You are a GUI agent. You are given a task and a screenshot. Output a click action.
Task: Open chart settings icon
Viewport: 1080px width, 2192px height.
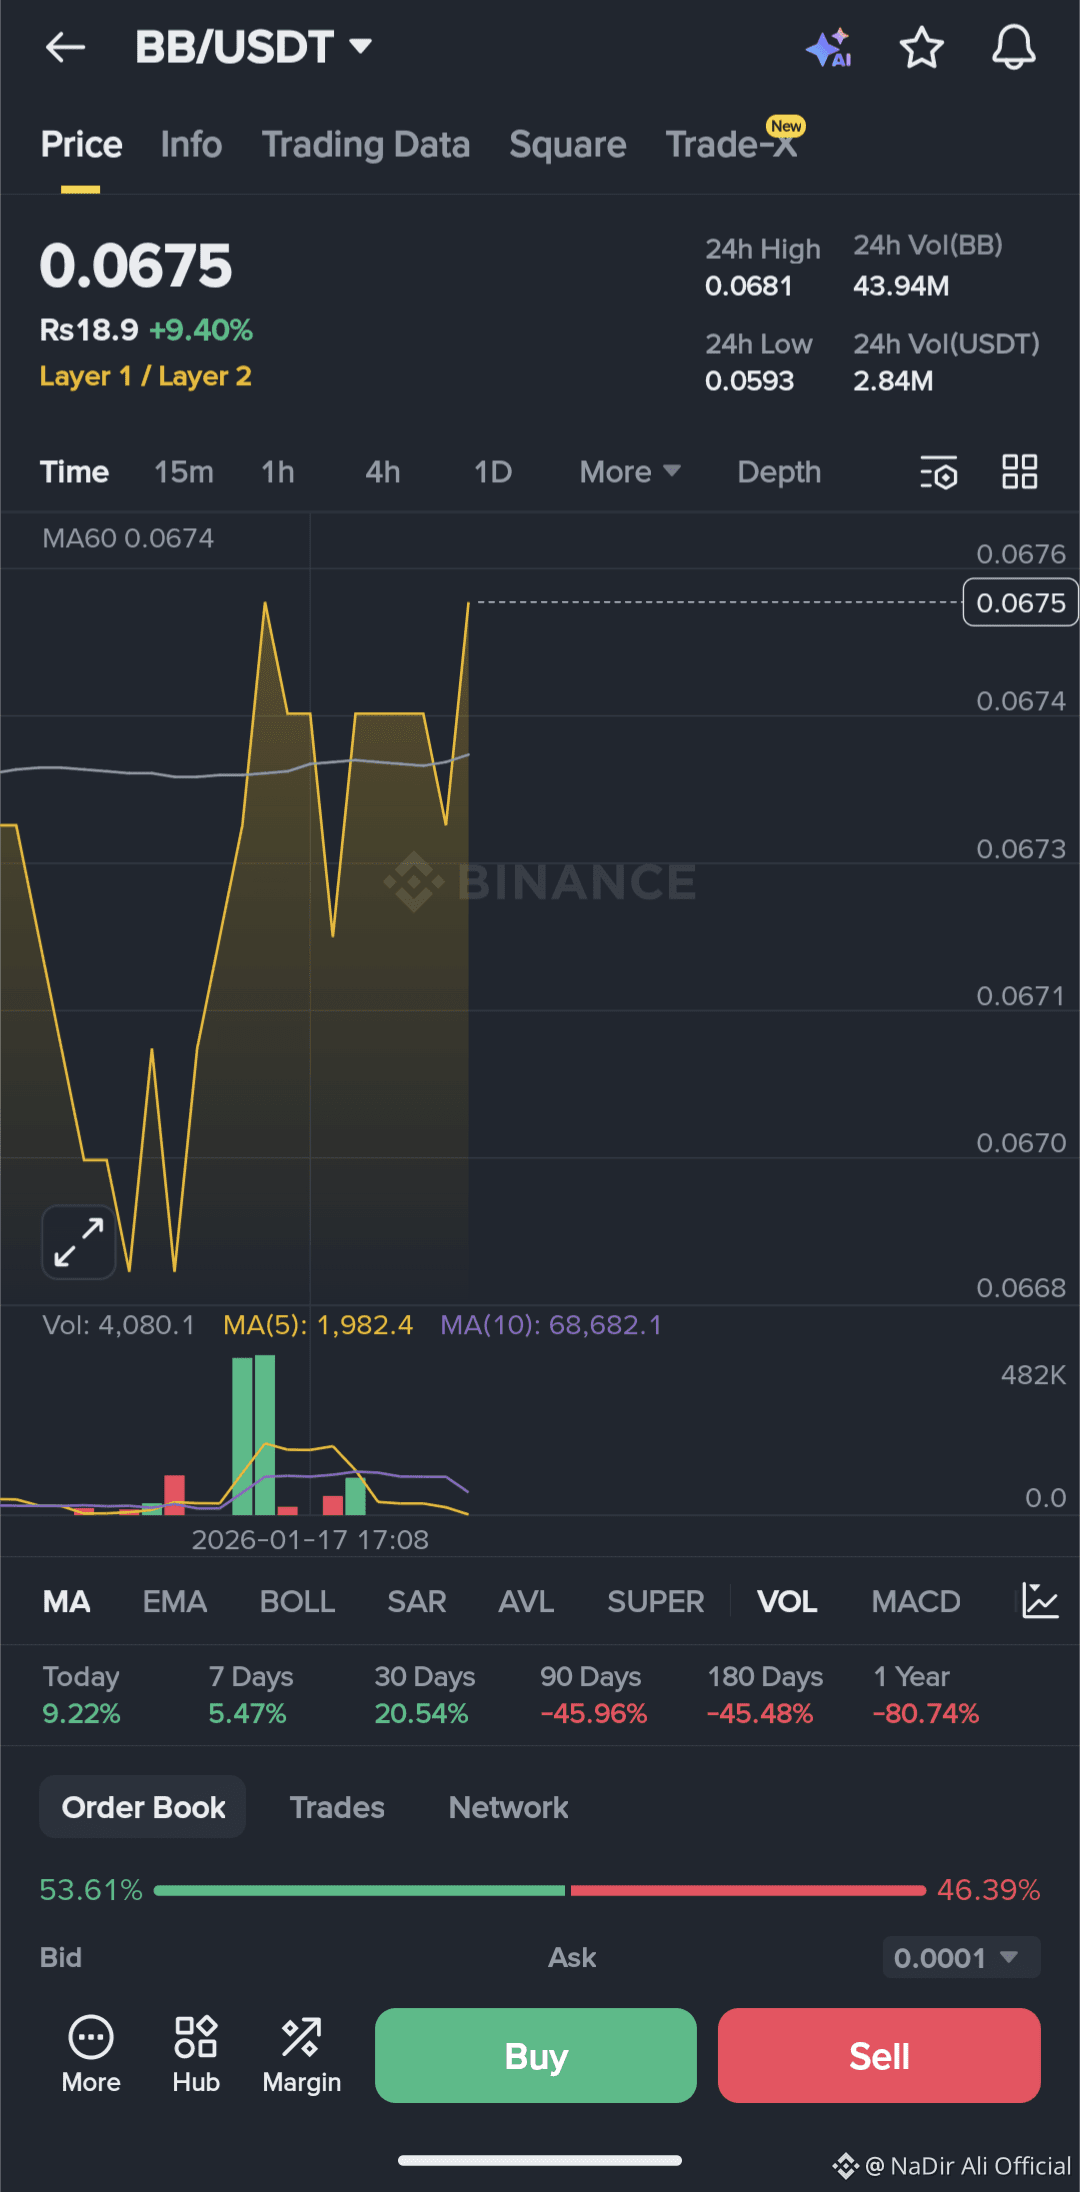[x=939, y=472]
